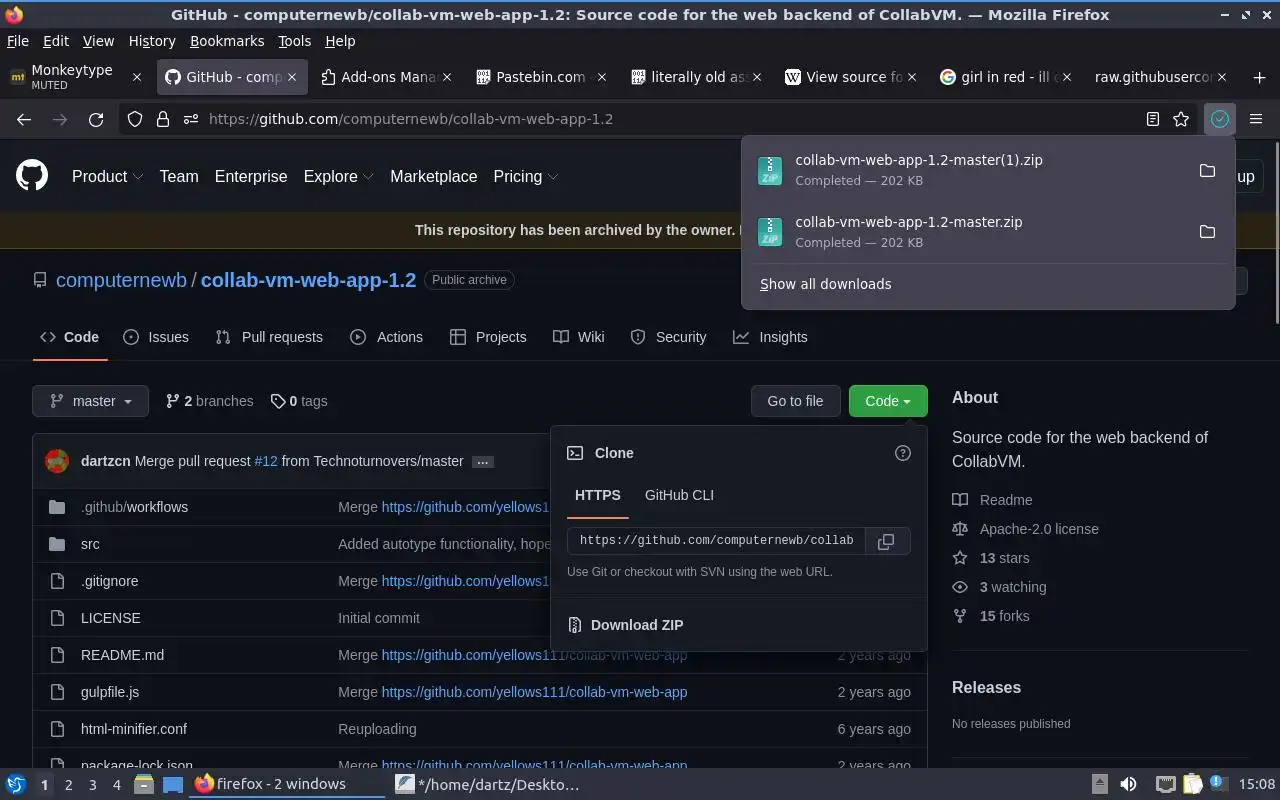Select the GitHub CLI clone tab
Screen dimensions: 1280x800
point(679,495)
